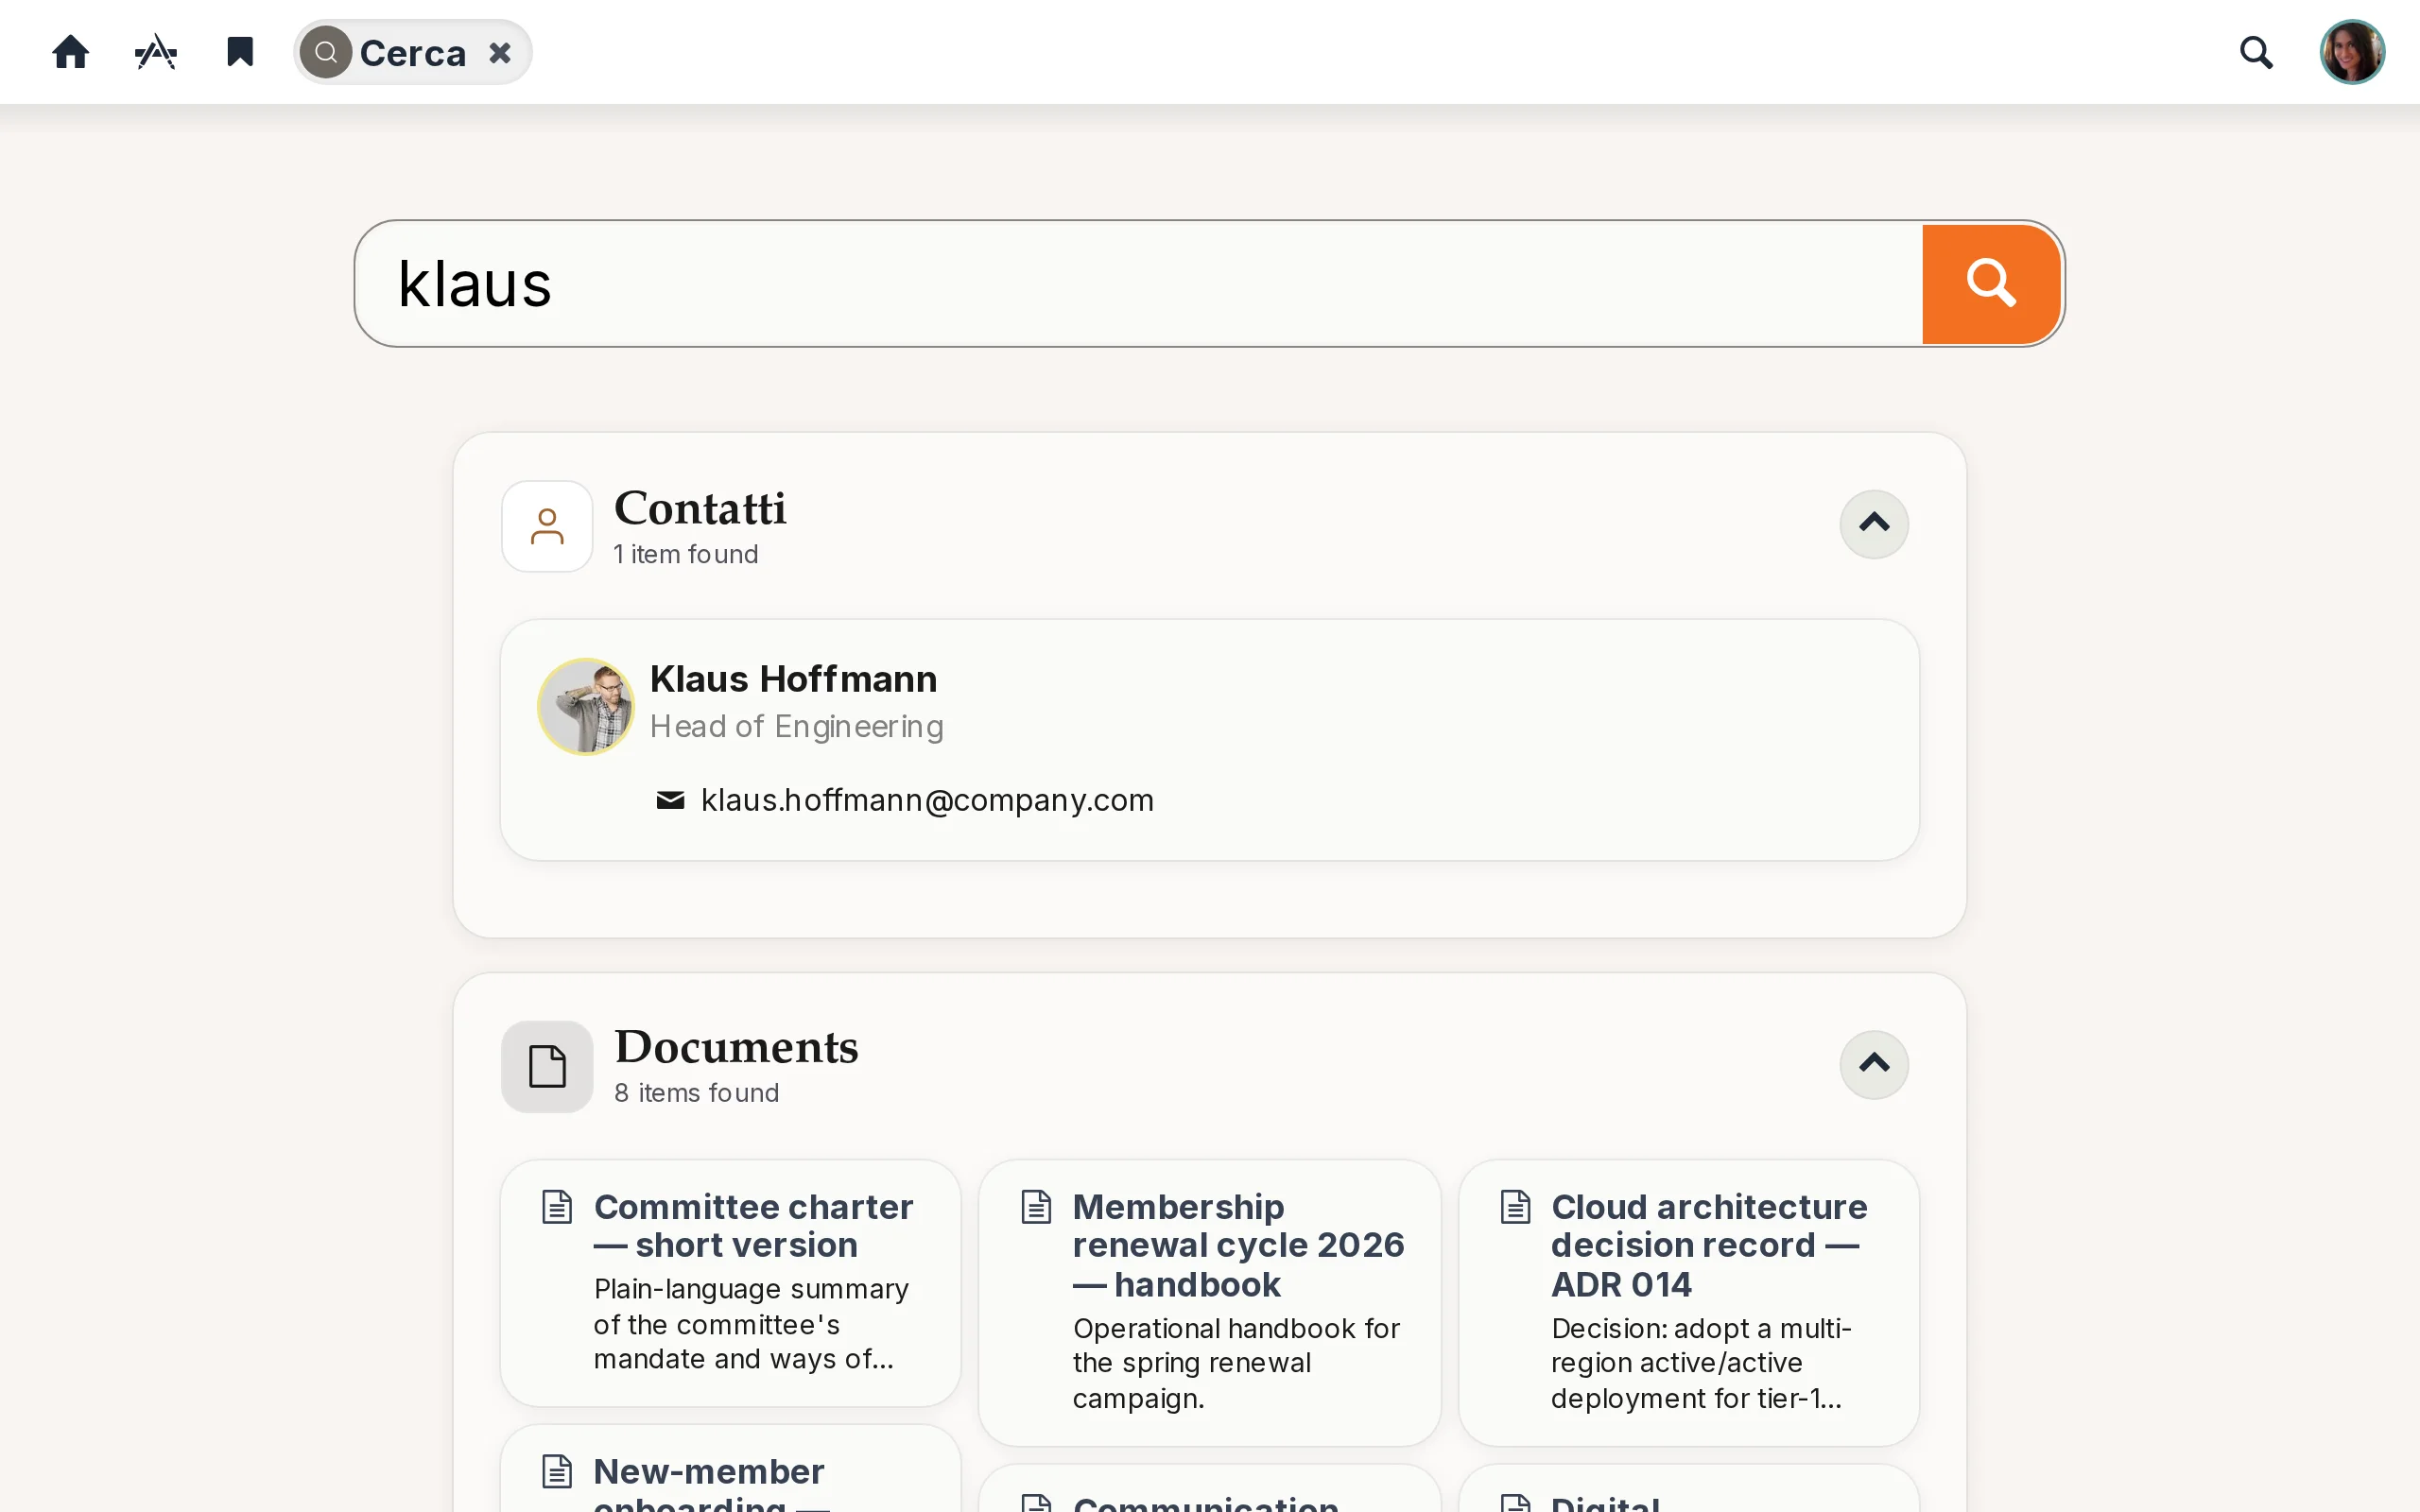Click the '8 items found' label
Screen dimensions: 2420x1512
tap(696, 1093)
